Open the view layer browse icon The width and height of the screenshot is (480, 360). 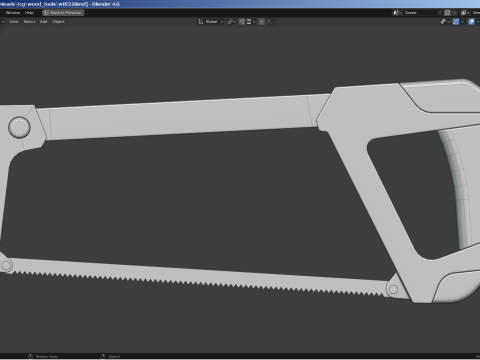pyautogui.click(x=465, y=13)
